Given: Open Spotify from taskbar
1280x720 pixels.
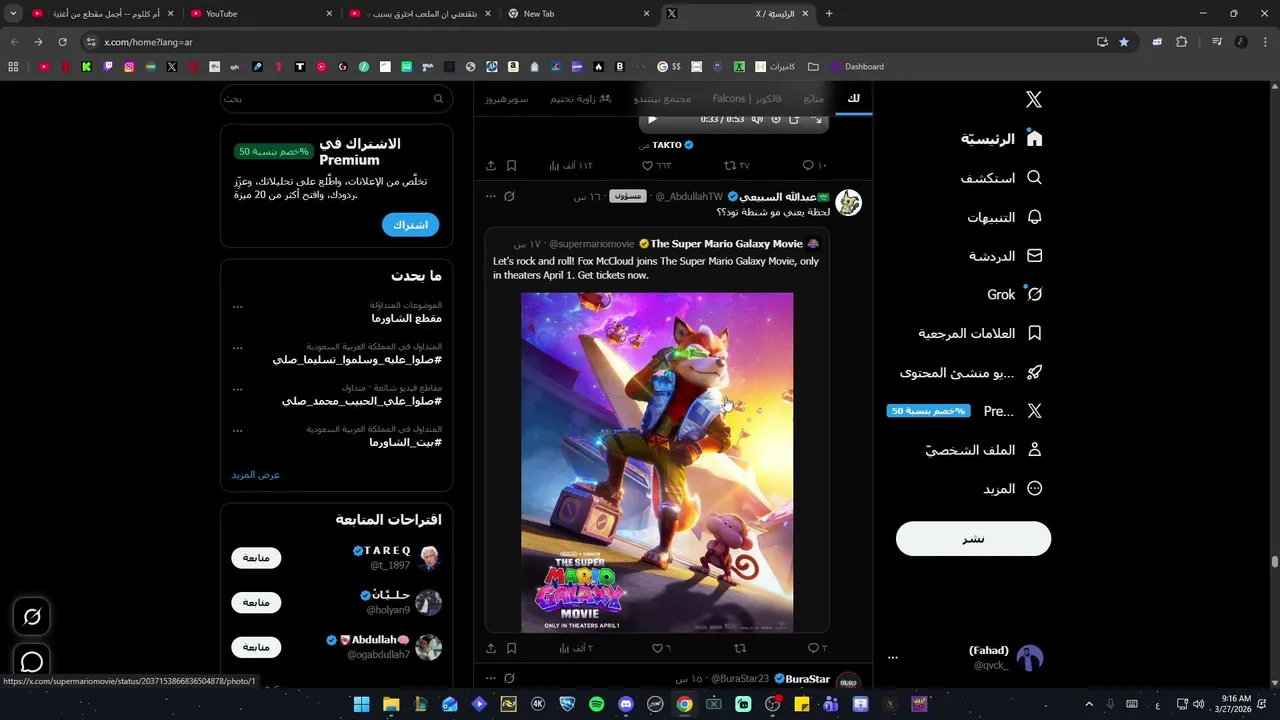Looking at the screenshot, I should click(x=597, y=704).
